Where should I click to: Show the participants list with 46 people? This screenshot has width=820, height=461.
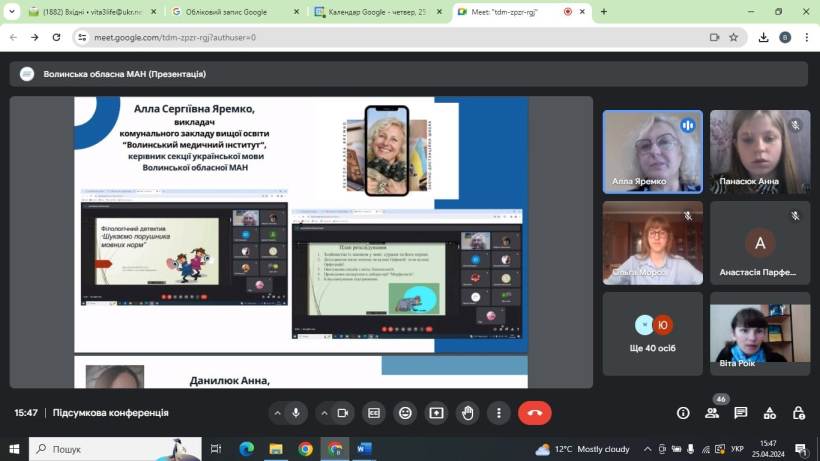tap(712, 413)
